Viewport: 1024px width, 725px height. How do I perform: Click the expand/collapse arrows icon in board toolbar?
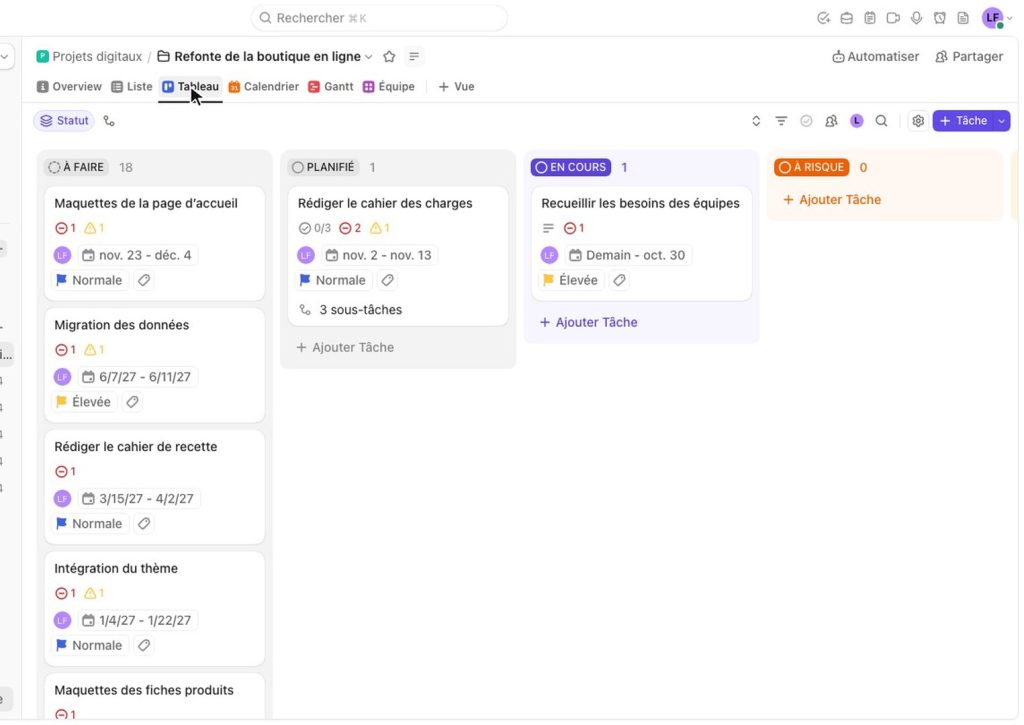click(756, 121)
